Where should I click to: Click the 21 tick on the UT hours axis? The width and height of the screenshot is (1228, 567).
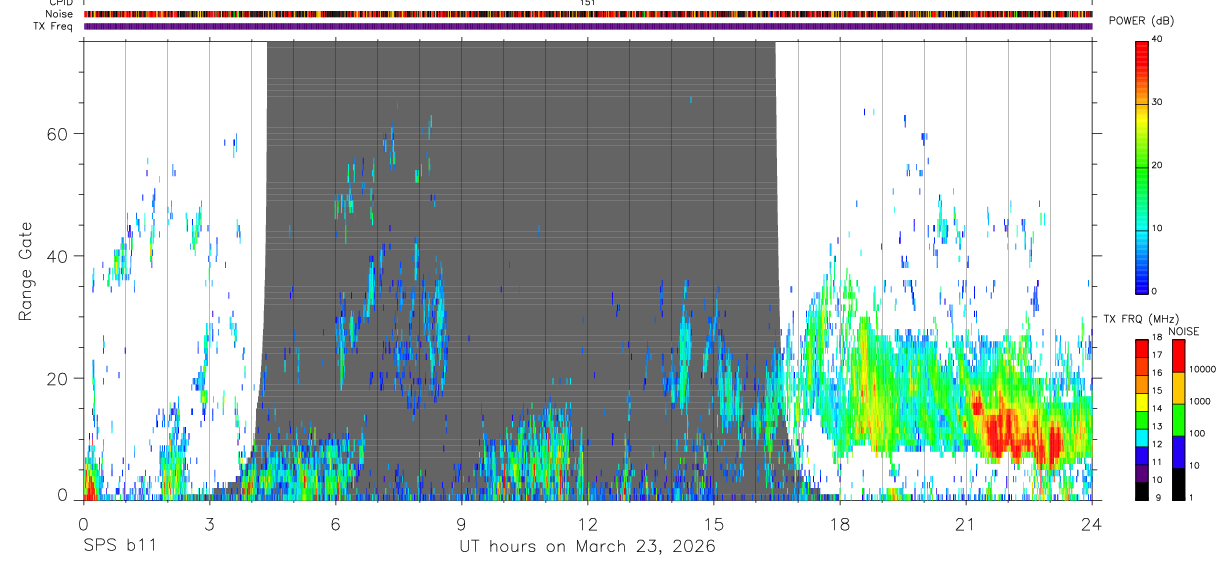click(x=965, y=523)
